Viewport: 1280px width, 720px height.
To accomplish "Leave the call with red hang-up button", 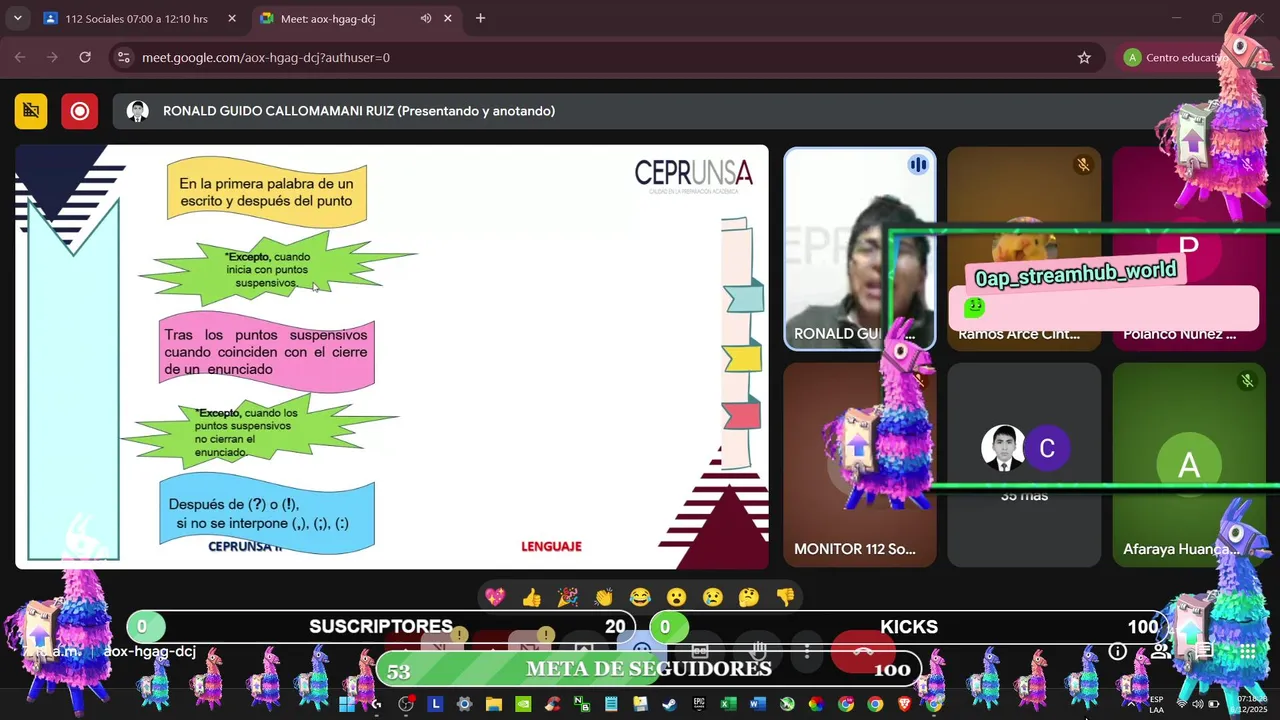I will (864, 651).
